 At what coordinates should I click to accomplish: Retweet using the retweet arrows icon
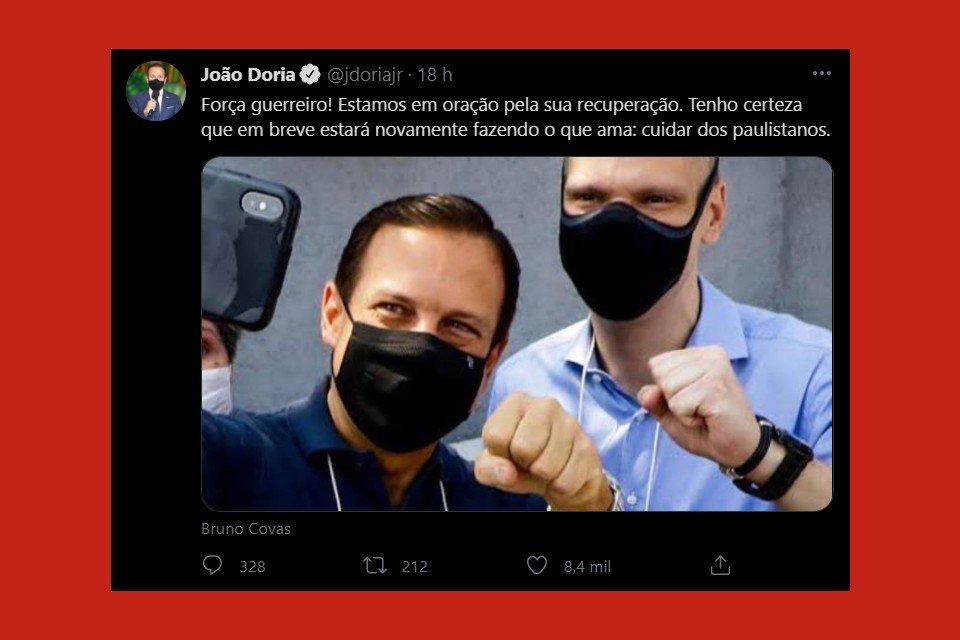click(375, 565)
